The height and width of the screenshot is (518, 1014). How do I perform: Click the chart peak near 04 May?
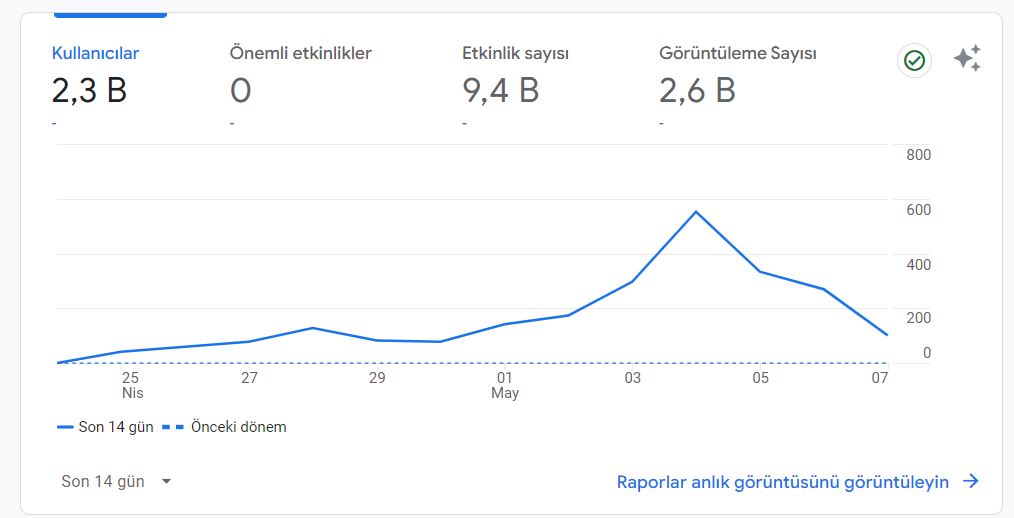coord(695,211)
